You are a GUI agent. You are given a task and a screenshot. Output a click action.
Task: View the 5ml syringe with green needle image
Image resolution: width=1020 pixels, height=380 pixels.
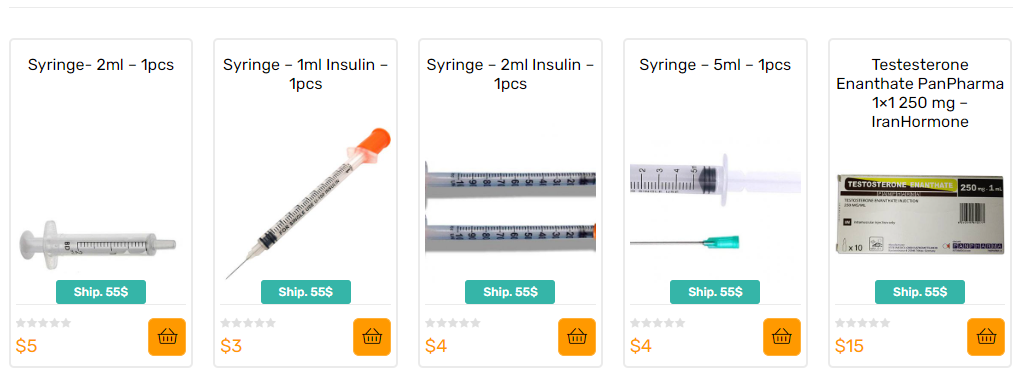point(716,203)
